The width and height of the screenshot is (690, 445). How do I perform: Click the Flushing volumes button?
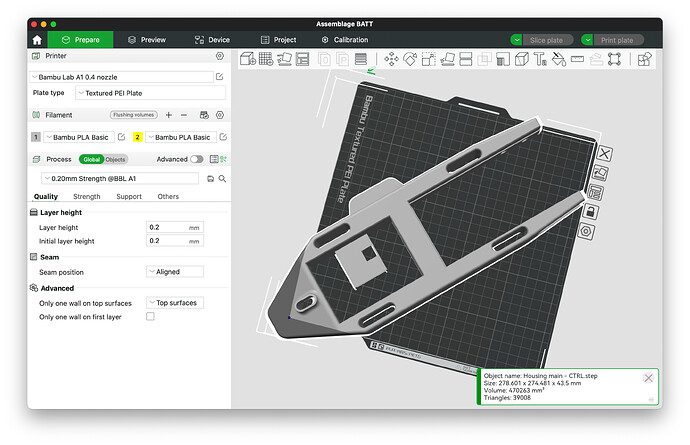point(134,115)
